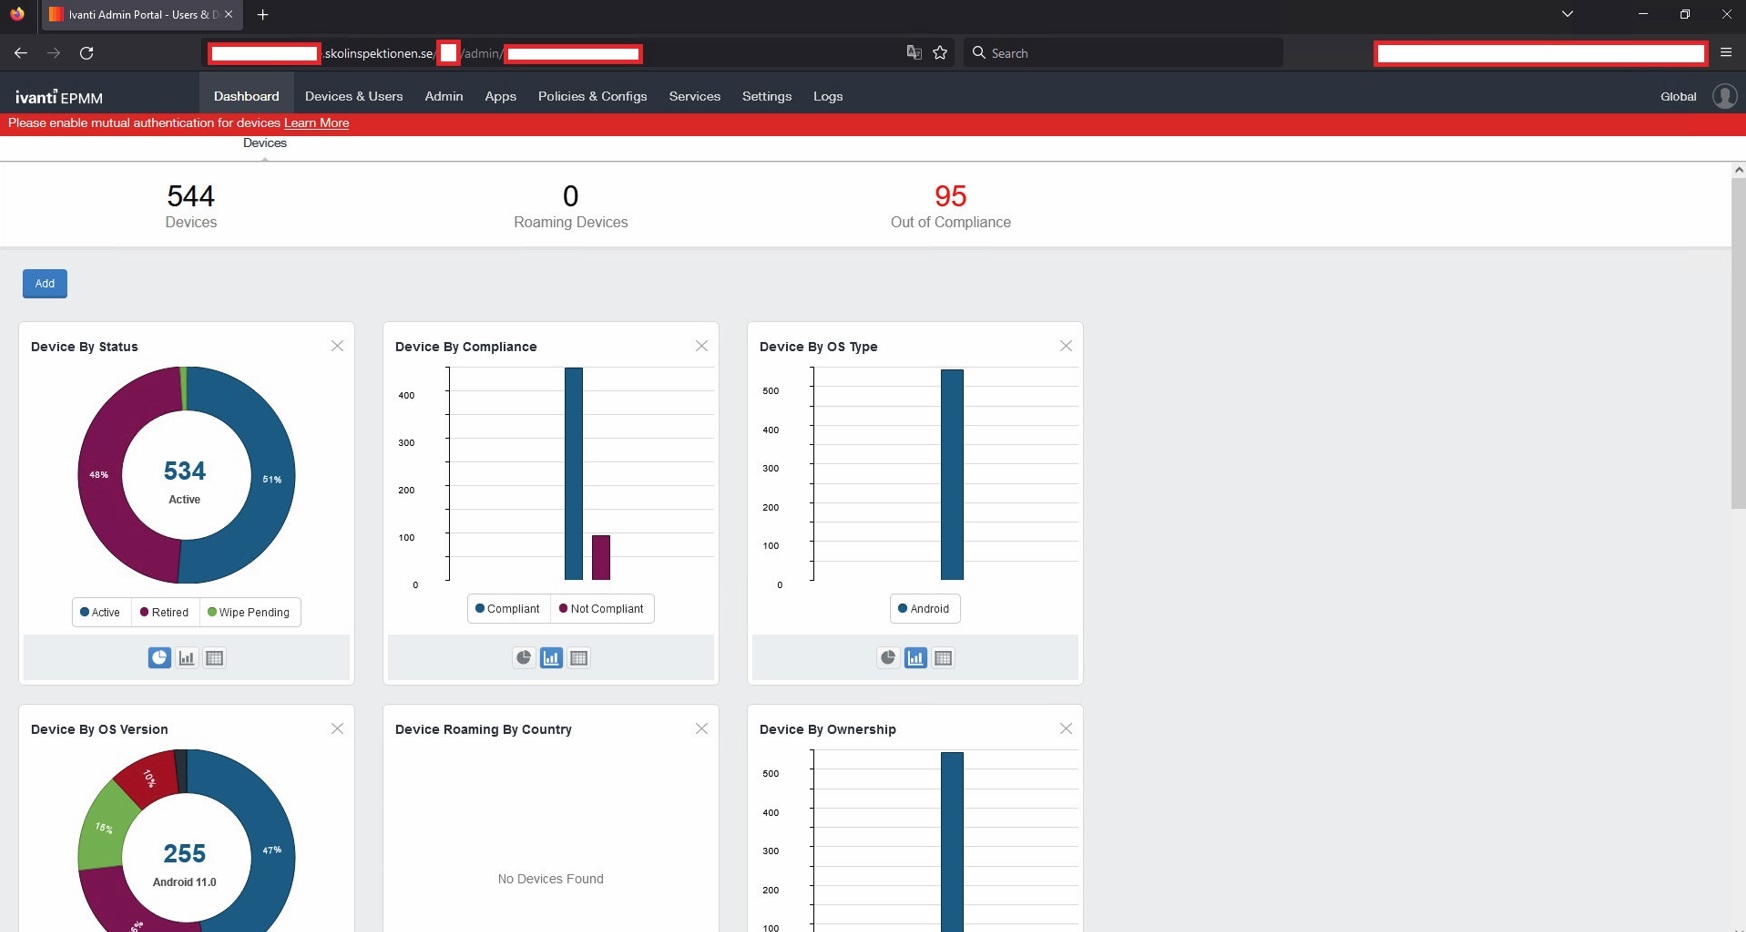
Task: Click the ivanti EPMM logo
Action: pos(59,97)
